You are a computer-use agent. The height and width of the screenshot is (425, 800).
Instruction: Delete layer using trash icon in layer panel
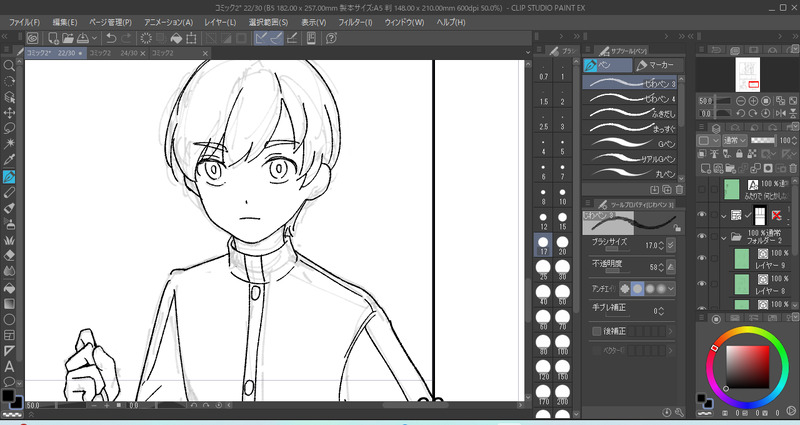pos(793,168)
